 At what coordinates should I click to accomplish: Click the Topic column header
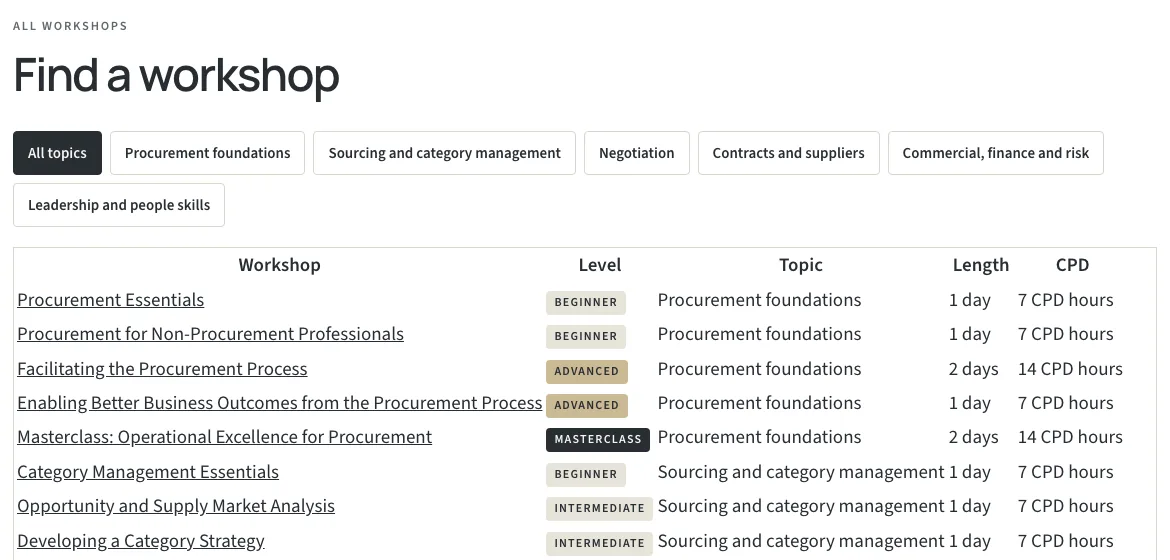tap(801, 265)
